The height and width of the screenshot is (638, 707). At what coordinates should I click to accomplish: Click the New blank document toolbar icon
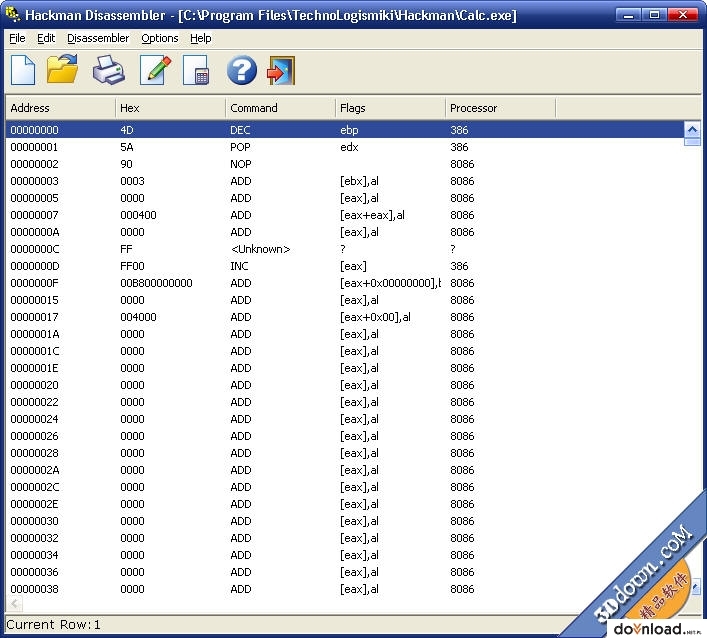tap(23, 70)
